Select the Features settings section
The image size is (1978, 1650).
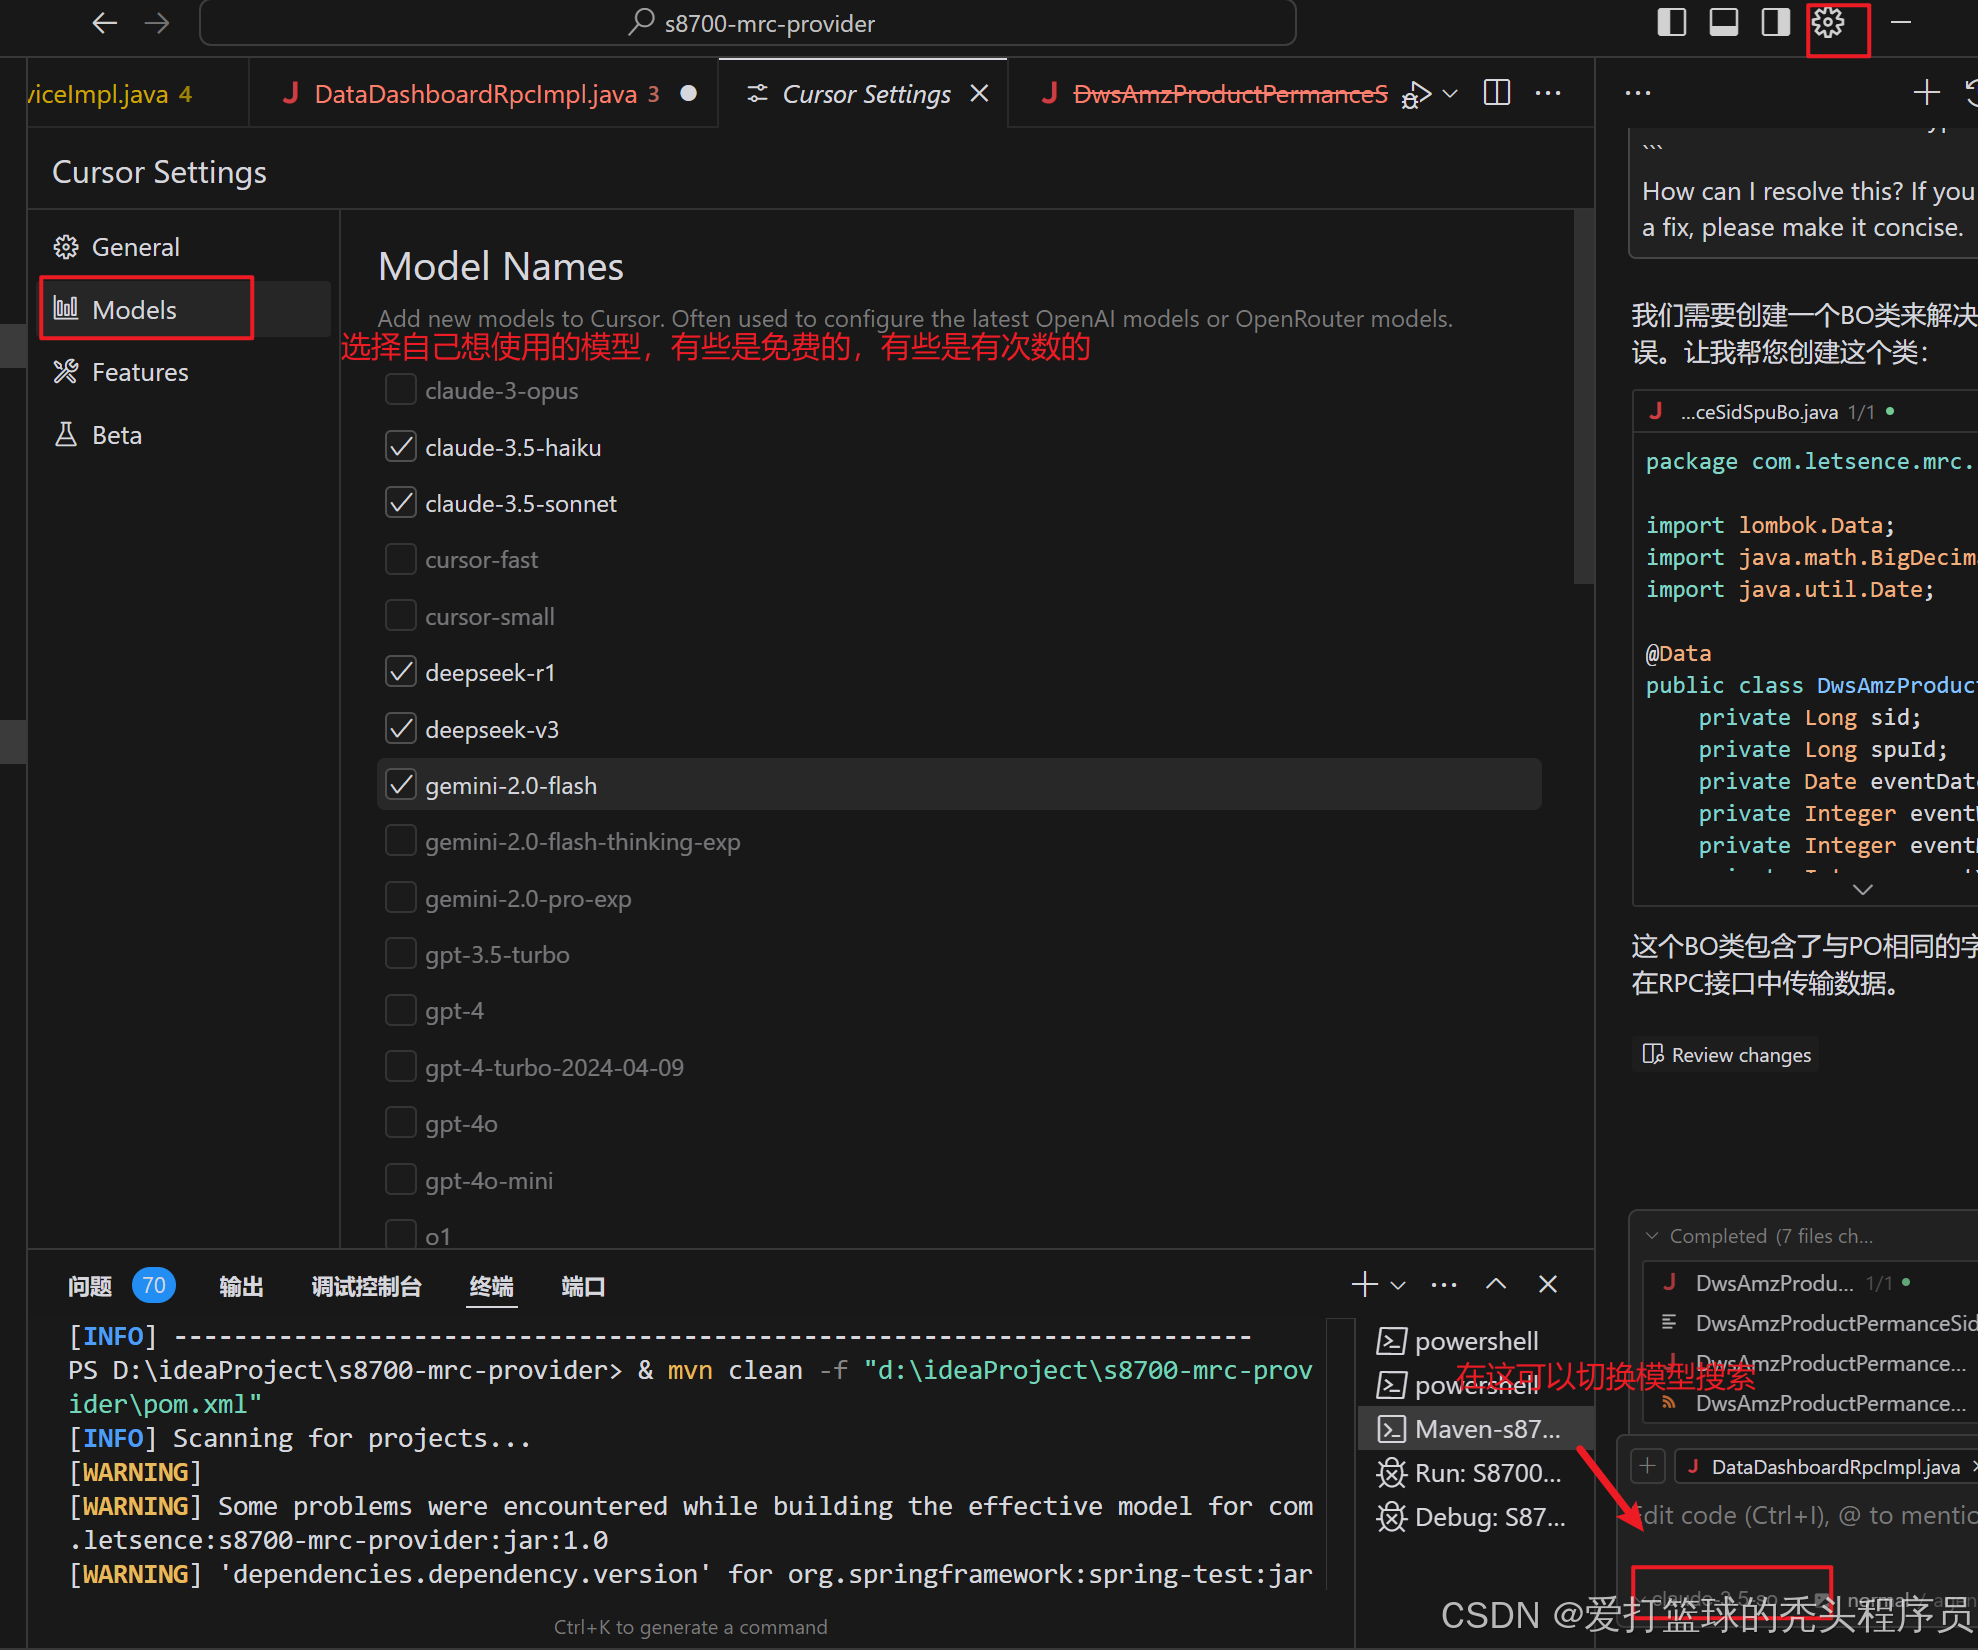coord(139,372)
